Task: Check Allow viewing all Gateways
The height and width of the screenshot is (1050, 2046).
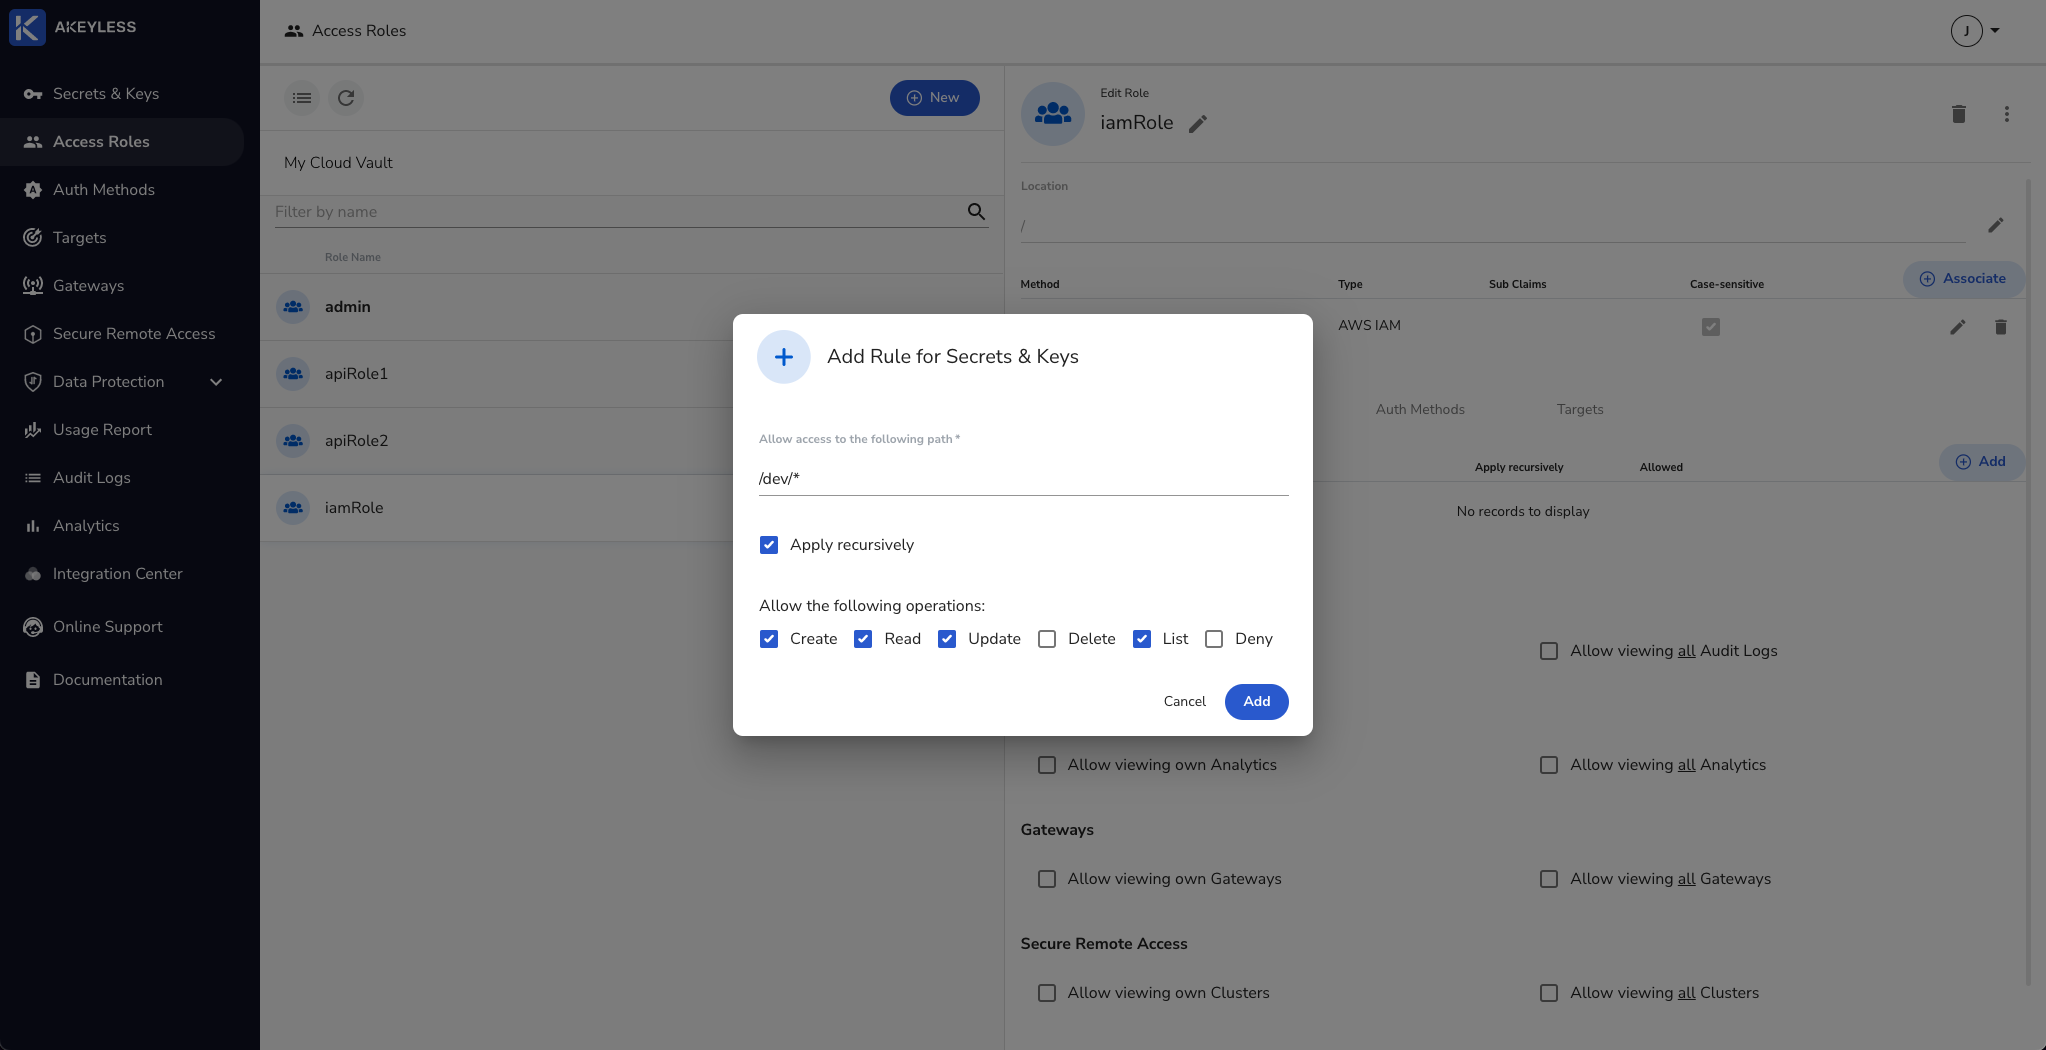Action: point(1549,879)
